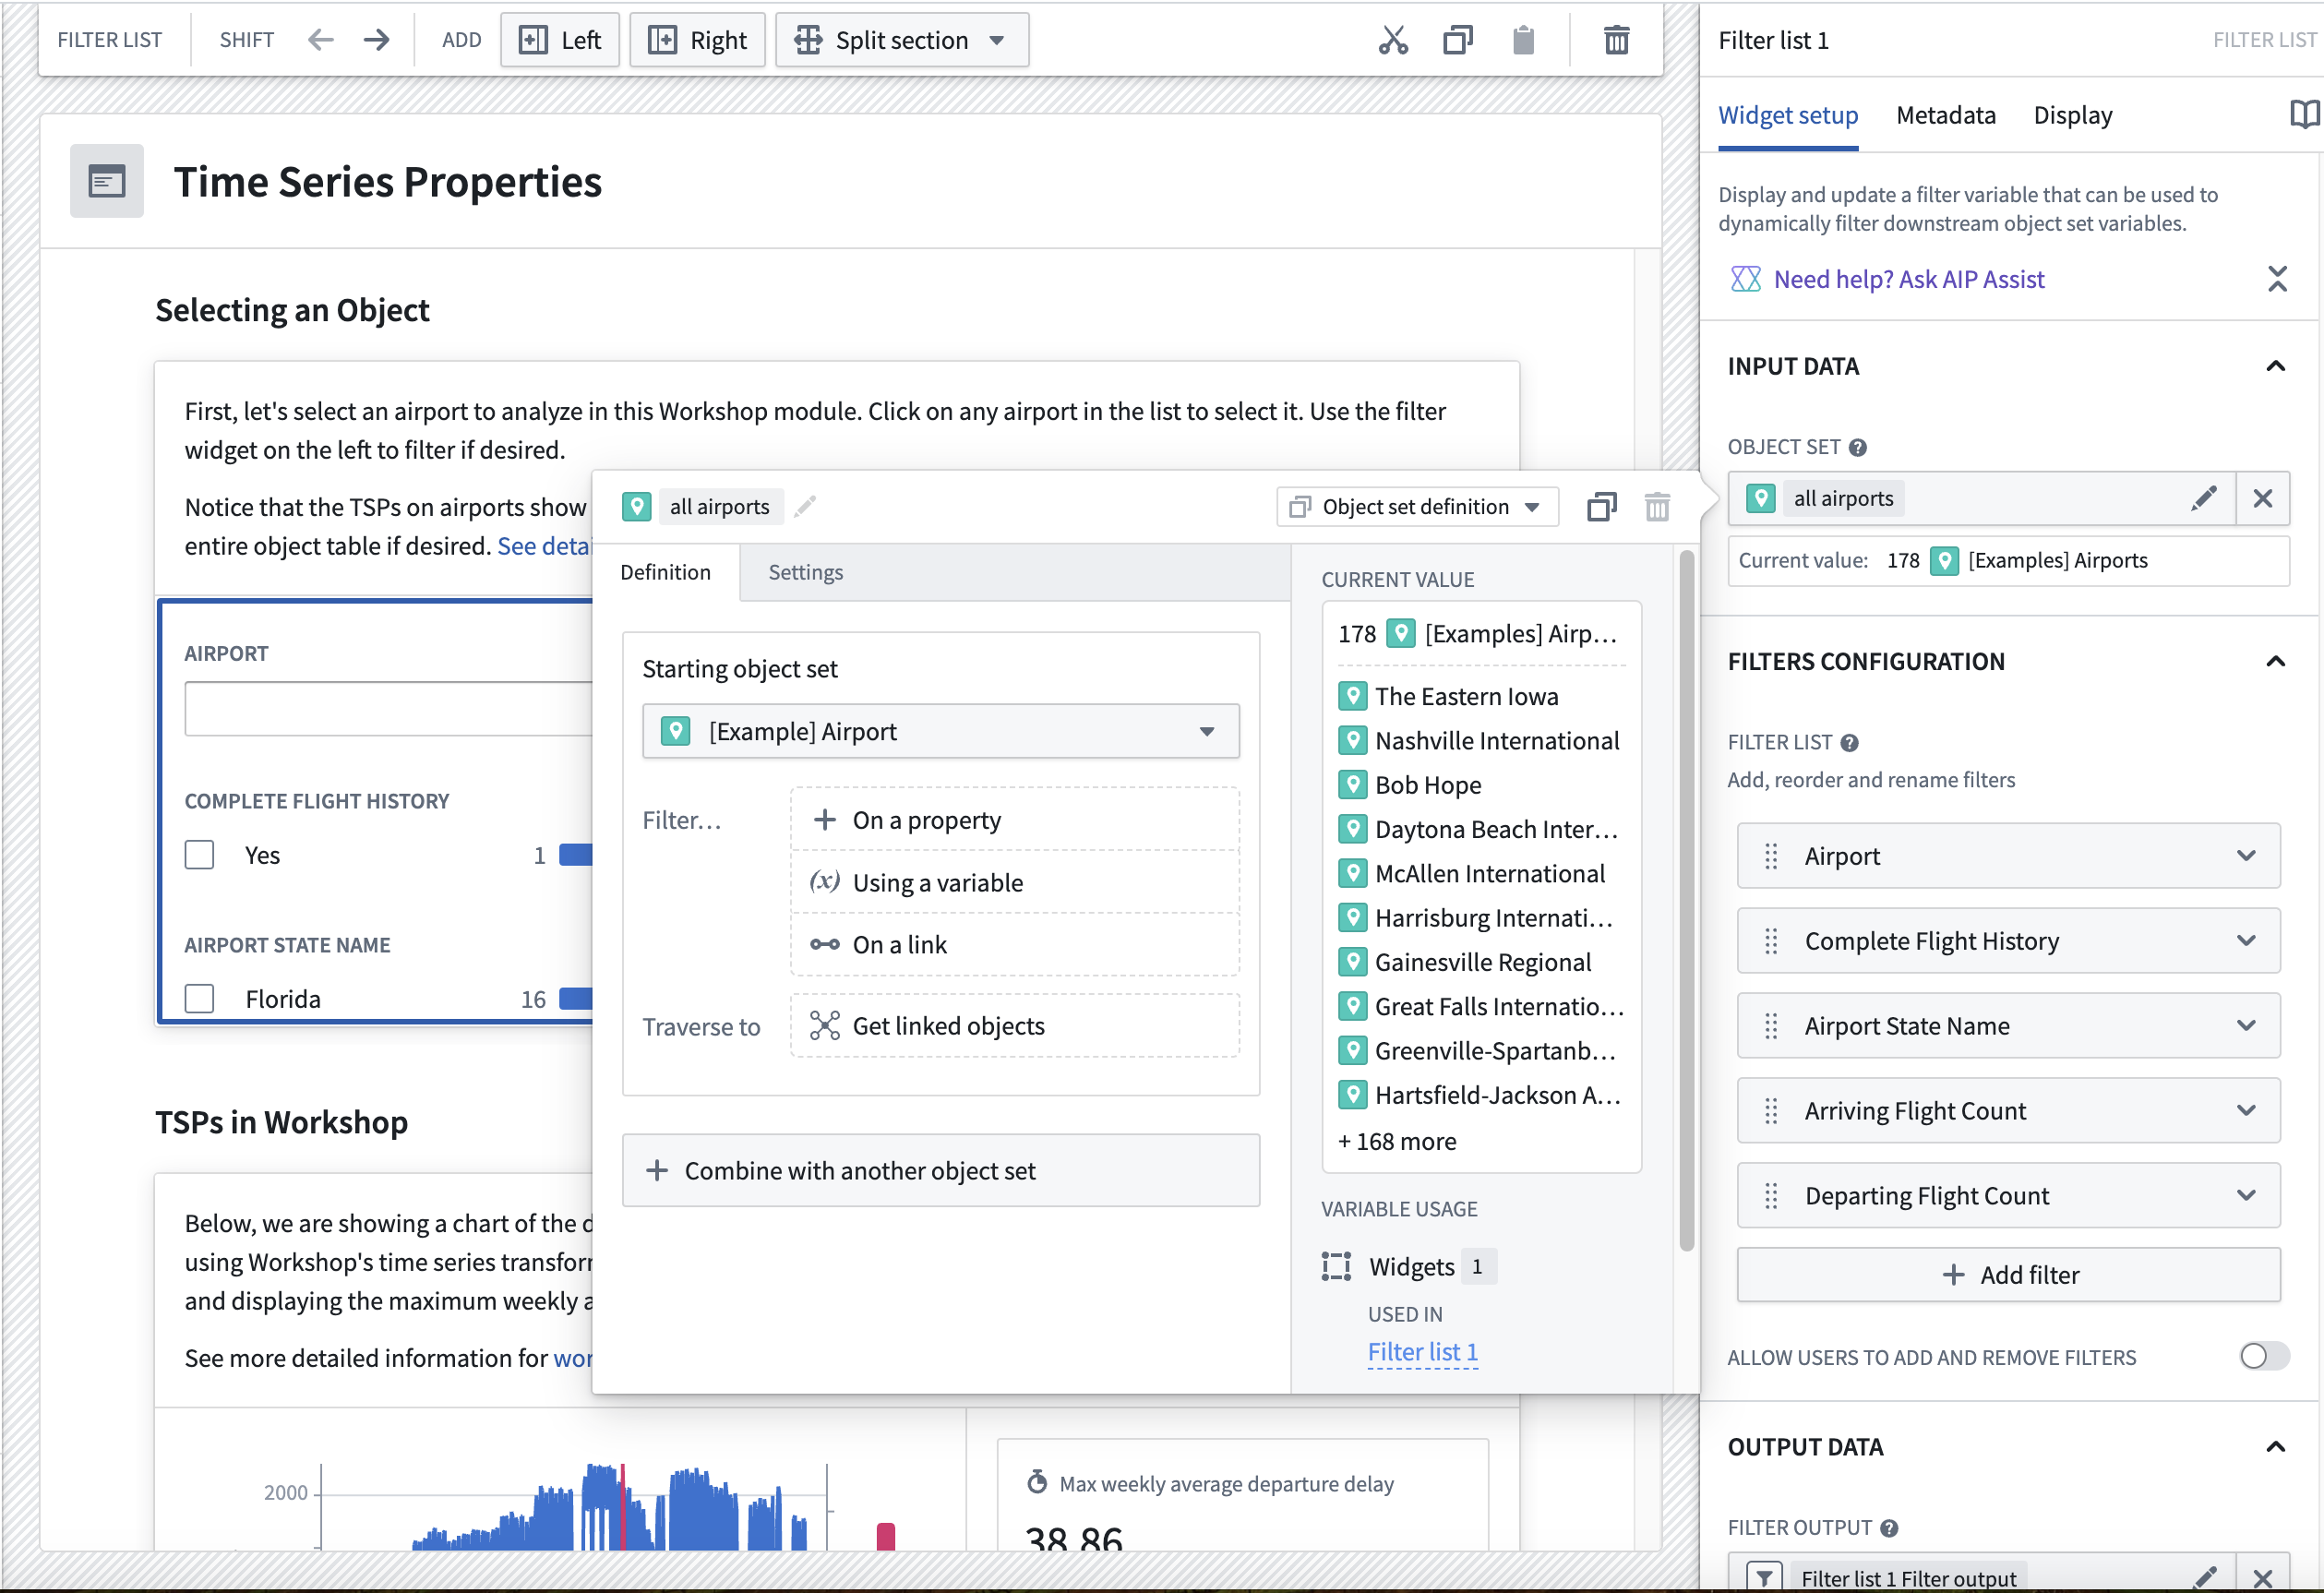The image size is (2324, 1593).
Task: Open the starting object set Airport dropdown
Action: point(940,732)
